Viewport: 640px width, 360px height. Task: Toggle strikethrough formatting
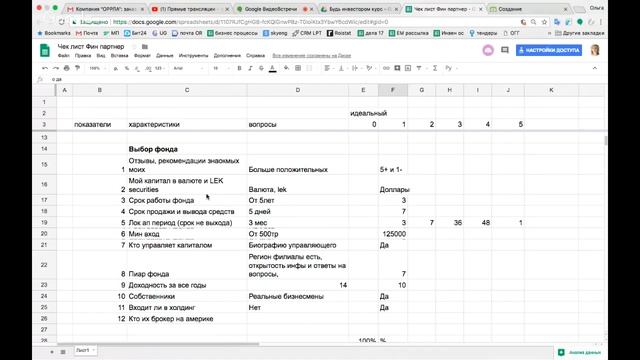point(261,68)
